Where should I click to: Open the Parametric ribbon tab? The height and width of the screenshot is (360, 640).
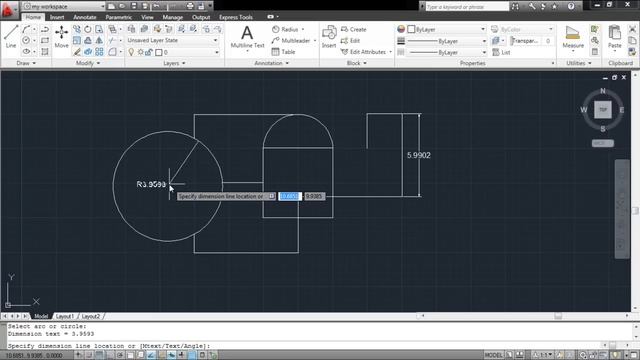[118, 17]
